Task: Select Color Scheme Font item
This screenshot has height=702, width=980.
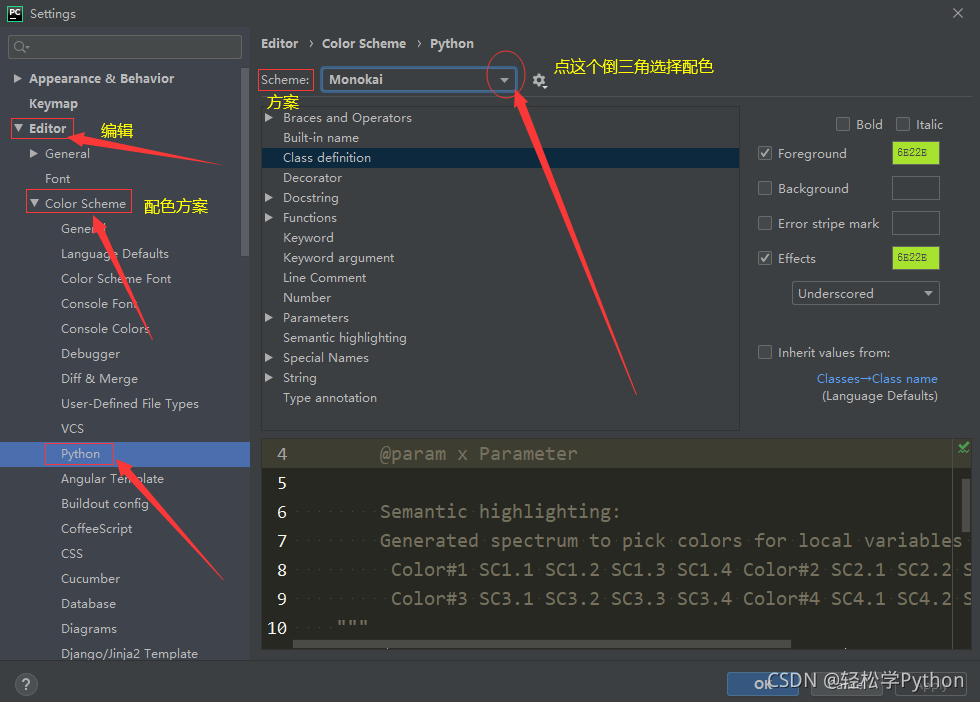Action: click(x=116, y=279)
